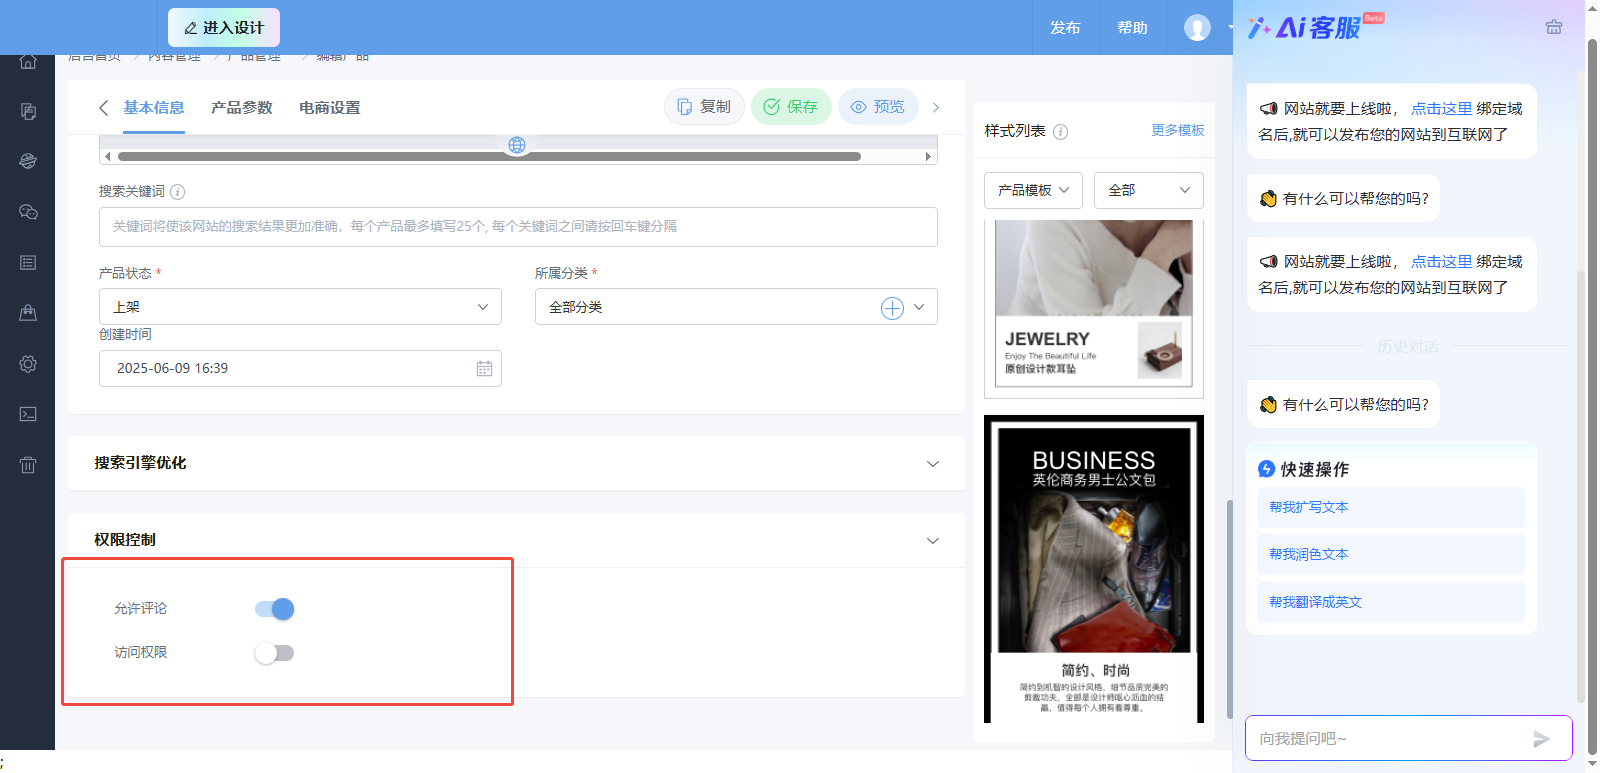The height and width of the screenshot is (773, 1600).
Task: Open the 所属分类 全部分类 dropdown
Action: click(736, 307)
